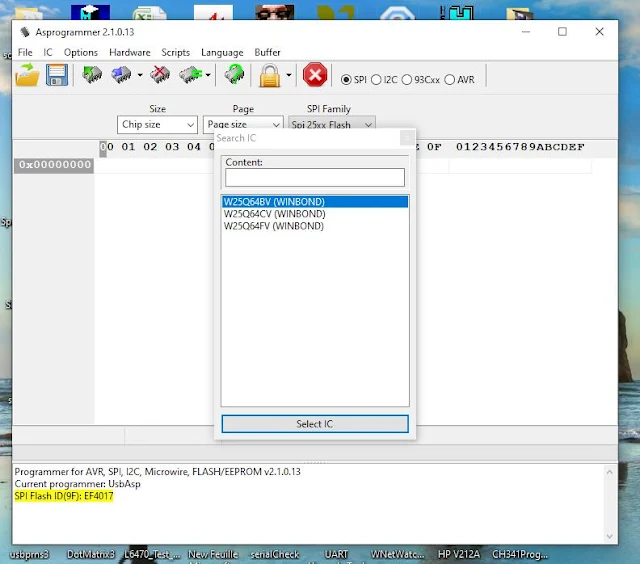This screenshot has width=640, height=564.
Task: Expand the Chip size dropdown
Action: (157, 124)
